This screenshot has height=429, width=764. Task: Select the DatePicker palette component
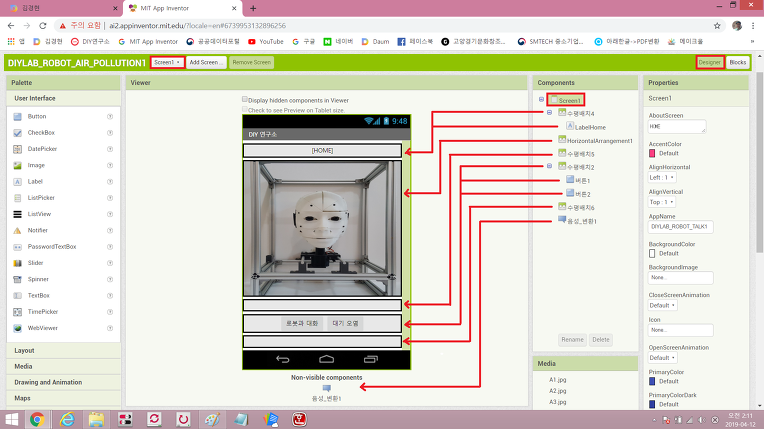(41, 149)
